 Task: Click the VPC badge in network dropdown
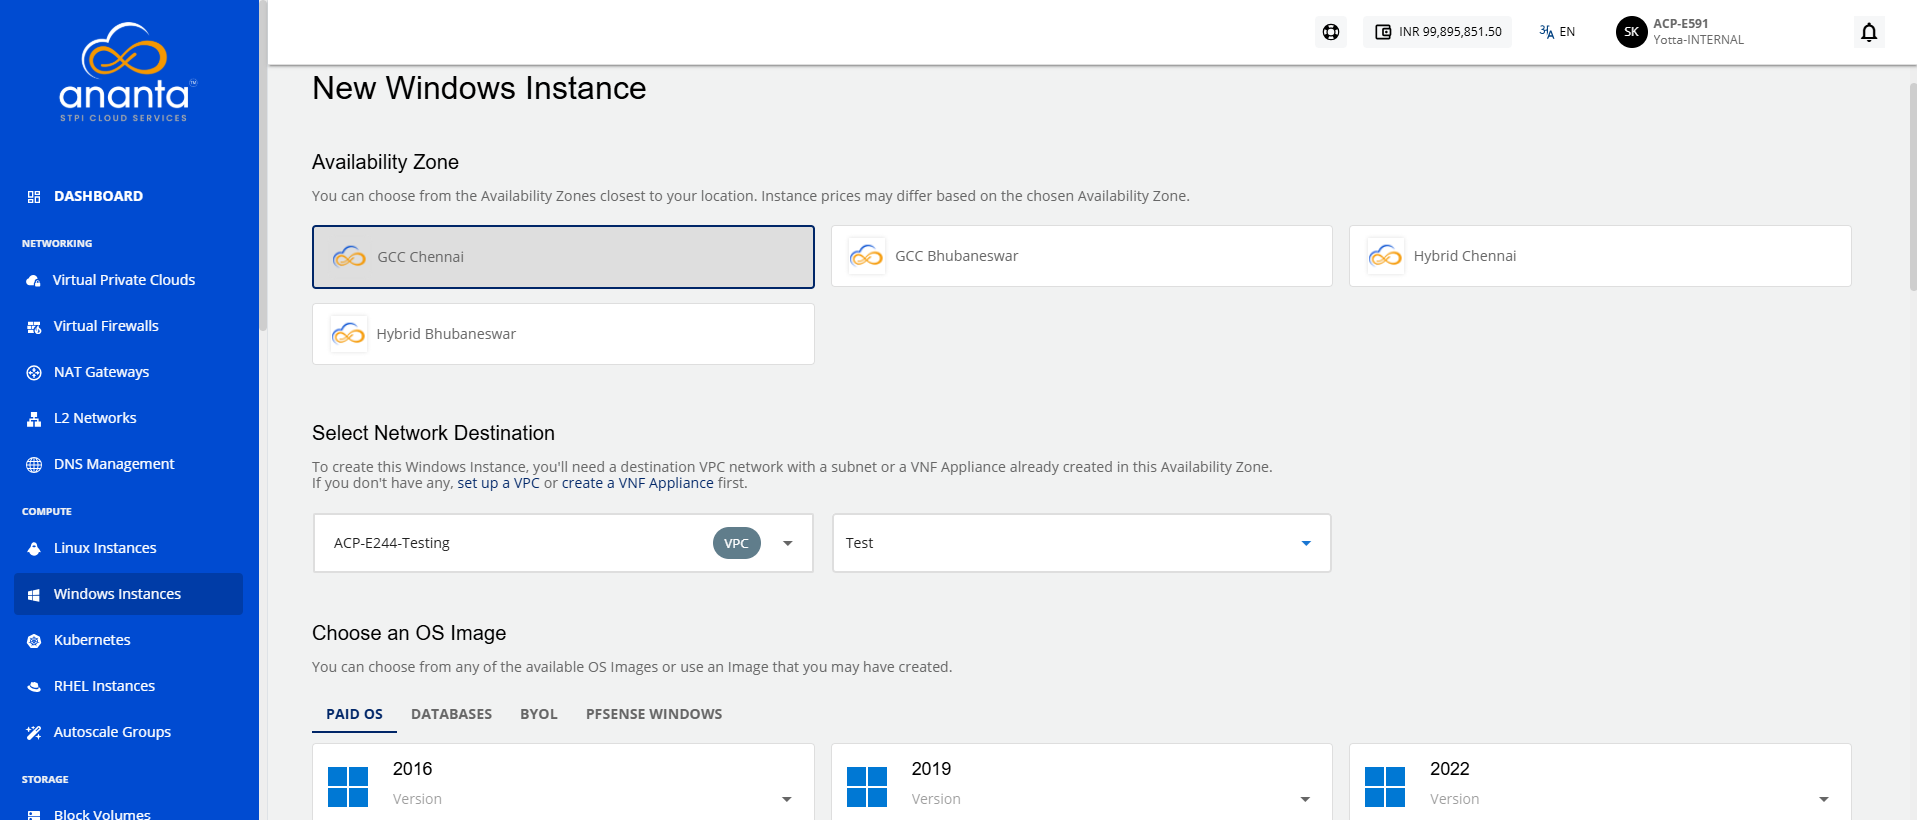coord(737,543)
